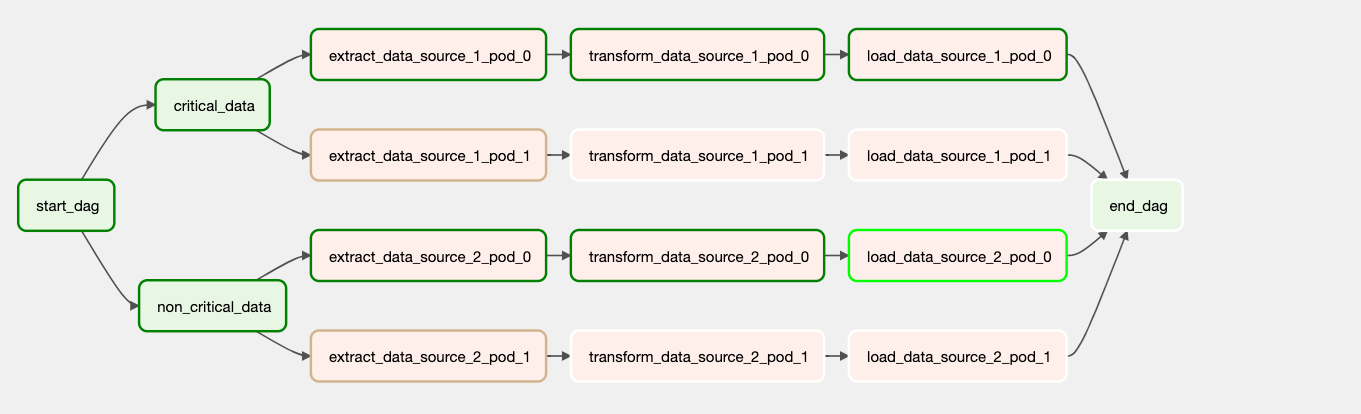Click the load_data_source_1_pod_1 task node
The height and width of the screenshot is (414, 1361).
pos(957,155)
